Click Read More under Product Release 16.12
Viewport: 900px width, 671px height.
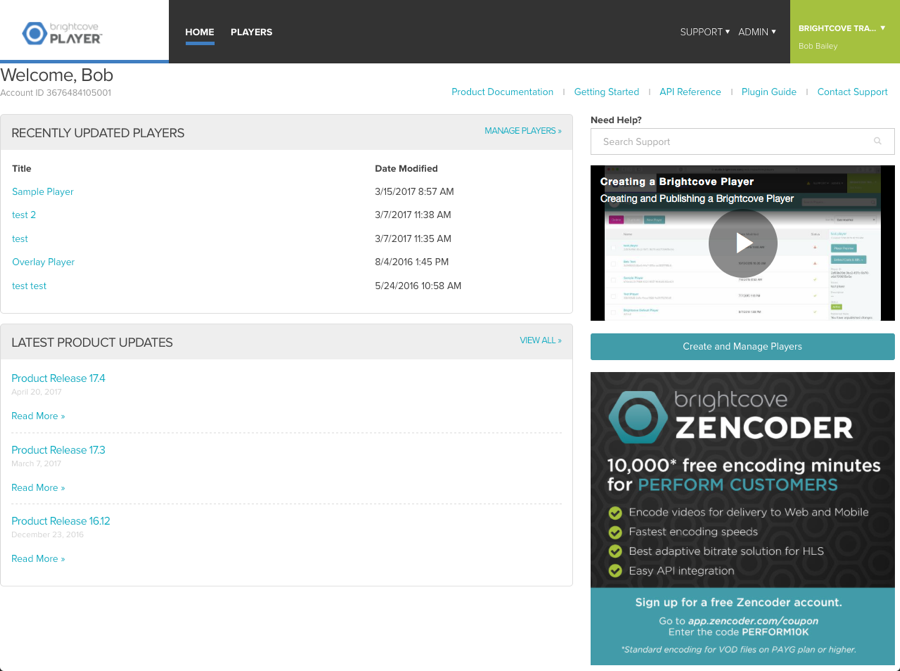(x=38, y=559)
